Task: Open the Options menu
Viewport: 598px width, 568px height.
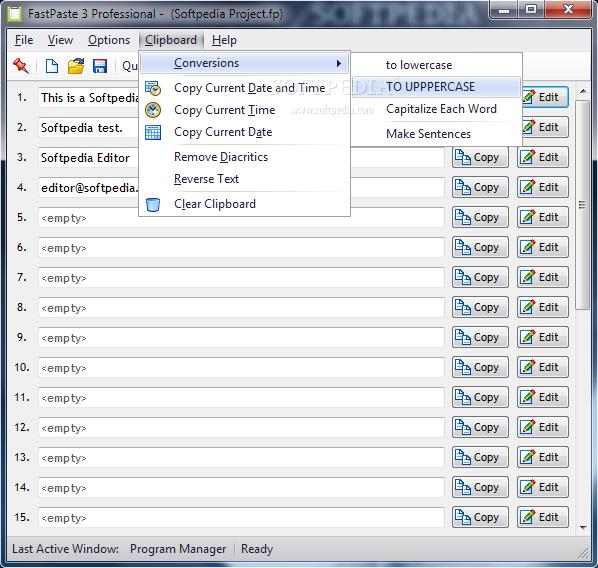Action: [x=109, y=40]
